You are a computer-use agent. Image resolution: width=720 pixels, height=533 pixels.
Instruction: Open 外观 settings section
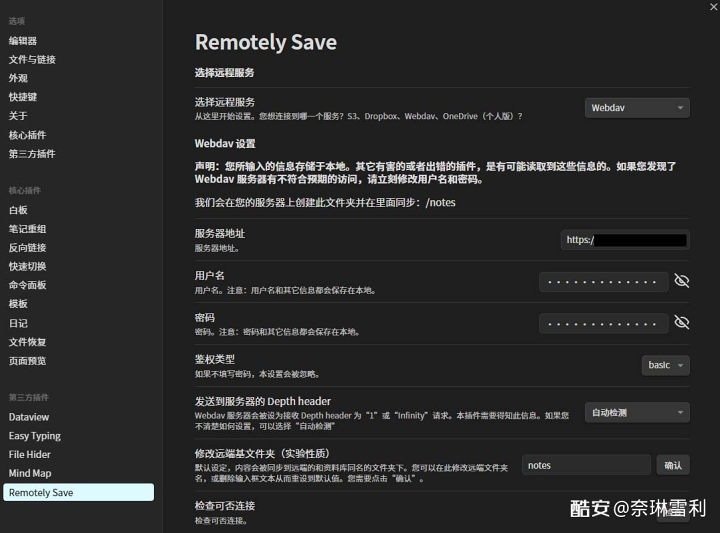pyautogui.click(x=18, y=79)
